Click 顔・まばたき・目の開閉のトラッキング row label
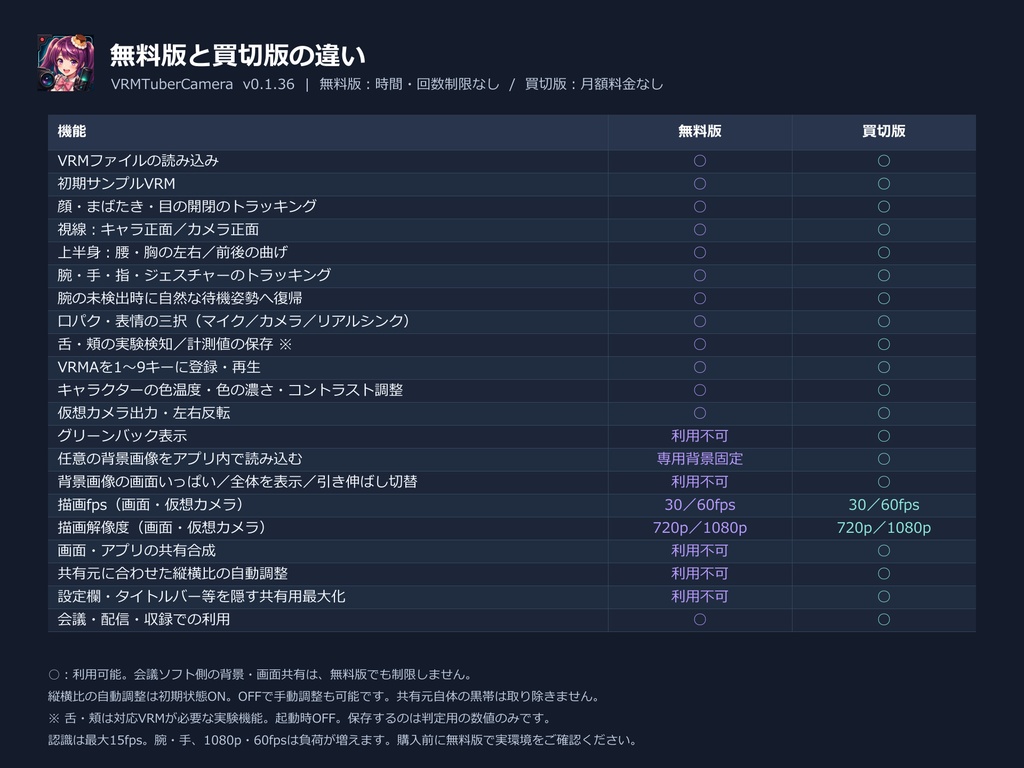This screenshot has width=1024, height=768. click(x=187, y=206)
